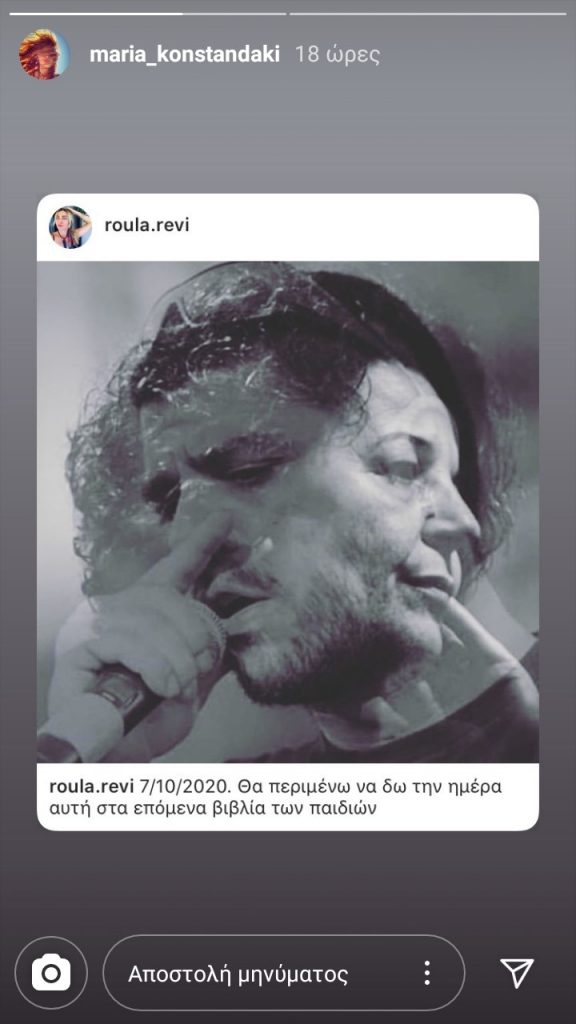Image resolution: width=576 pixels, height=1024 pixels.
Task: Tap the microphone shown in the shared photo
Action: coord(98,712)
